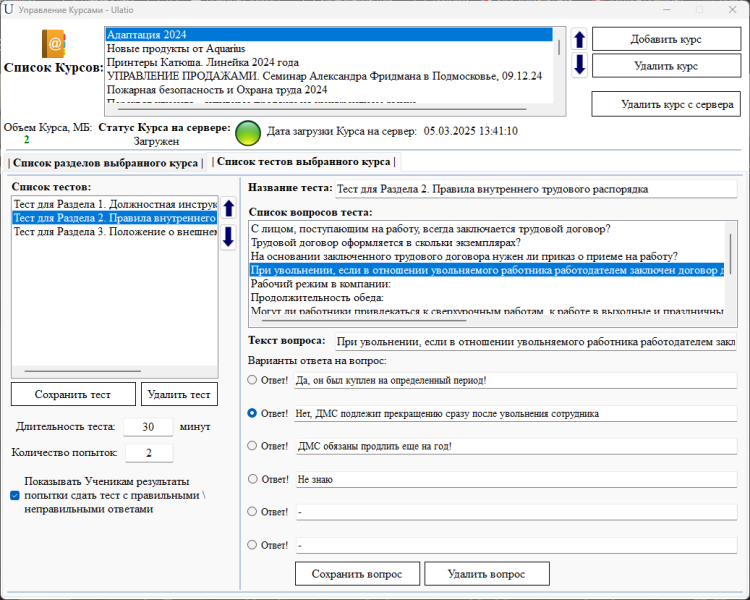Select answer 'Да, он был куплен на определенный период!'

click(x=252, y=380)
